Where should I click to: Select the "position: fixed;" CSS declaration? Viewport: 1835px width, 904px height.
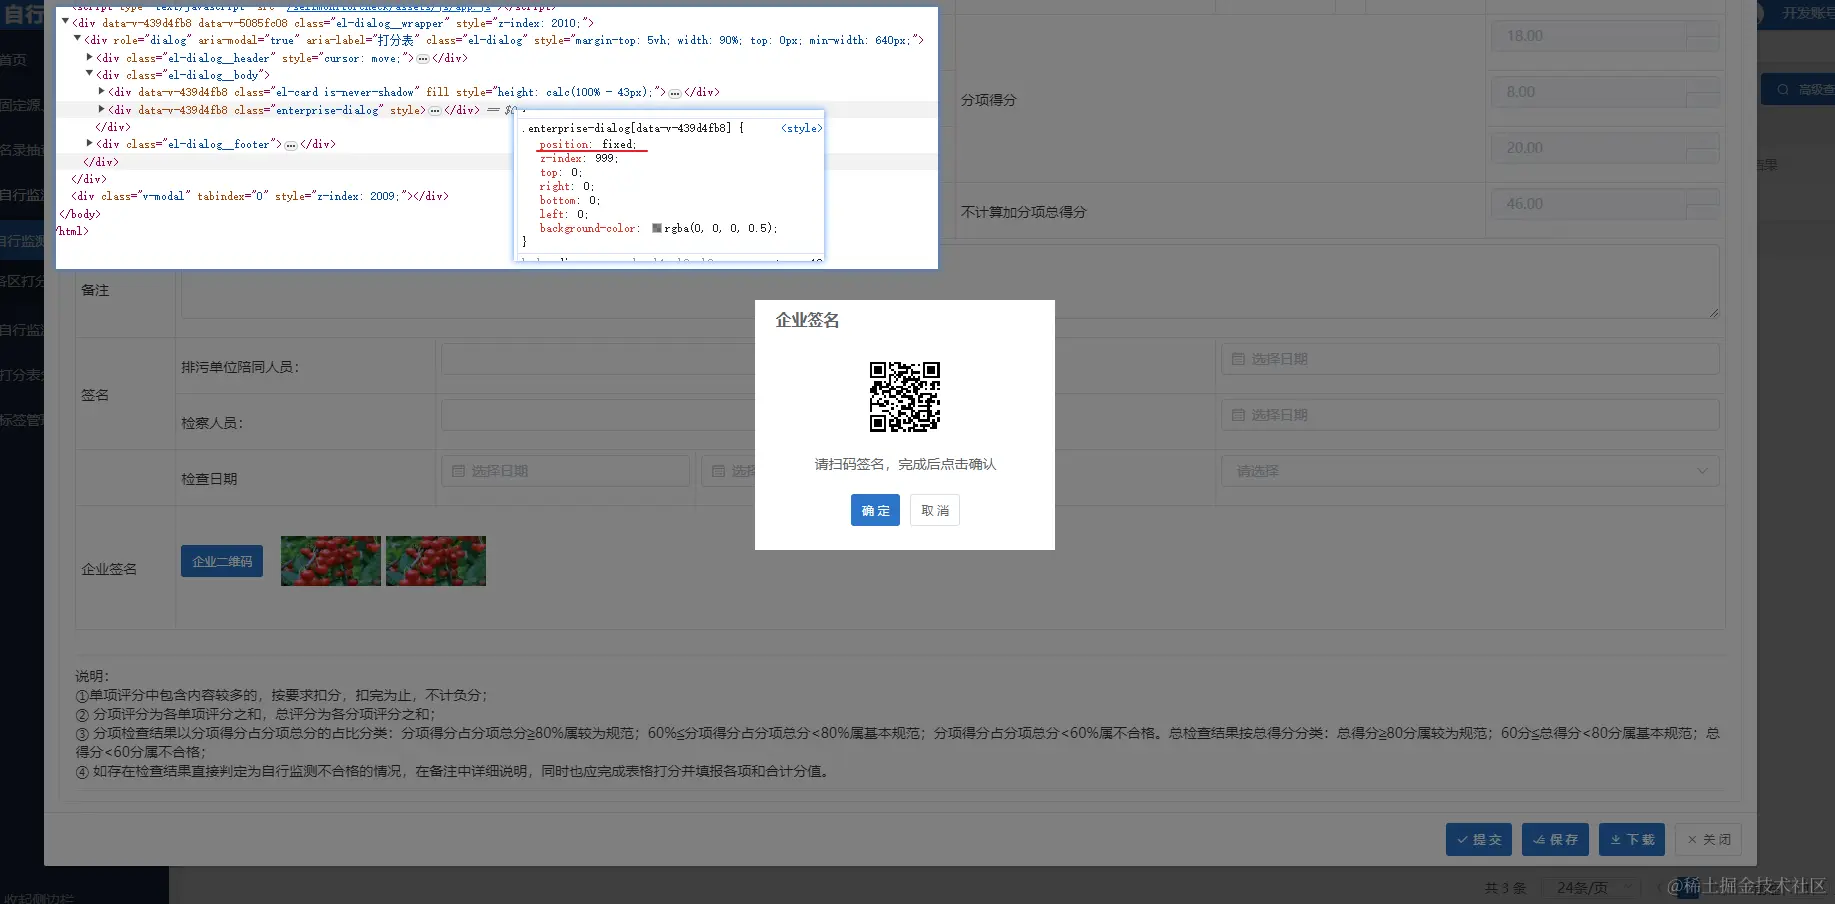587,144
